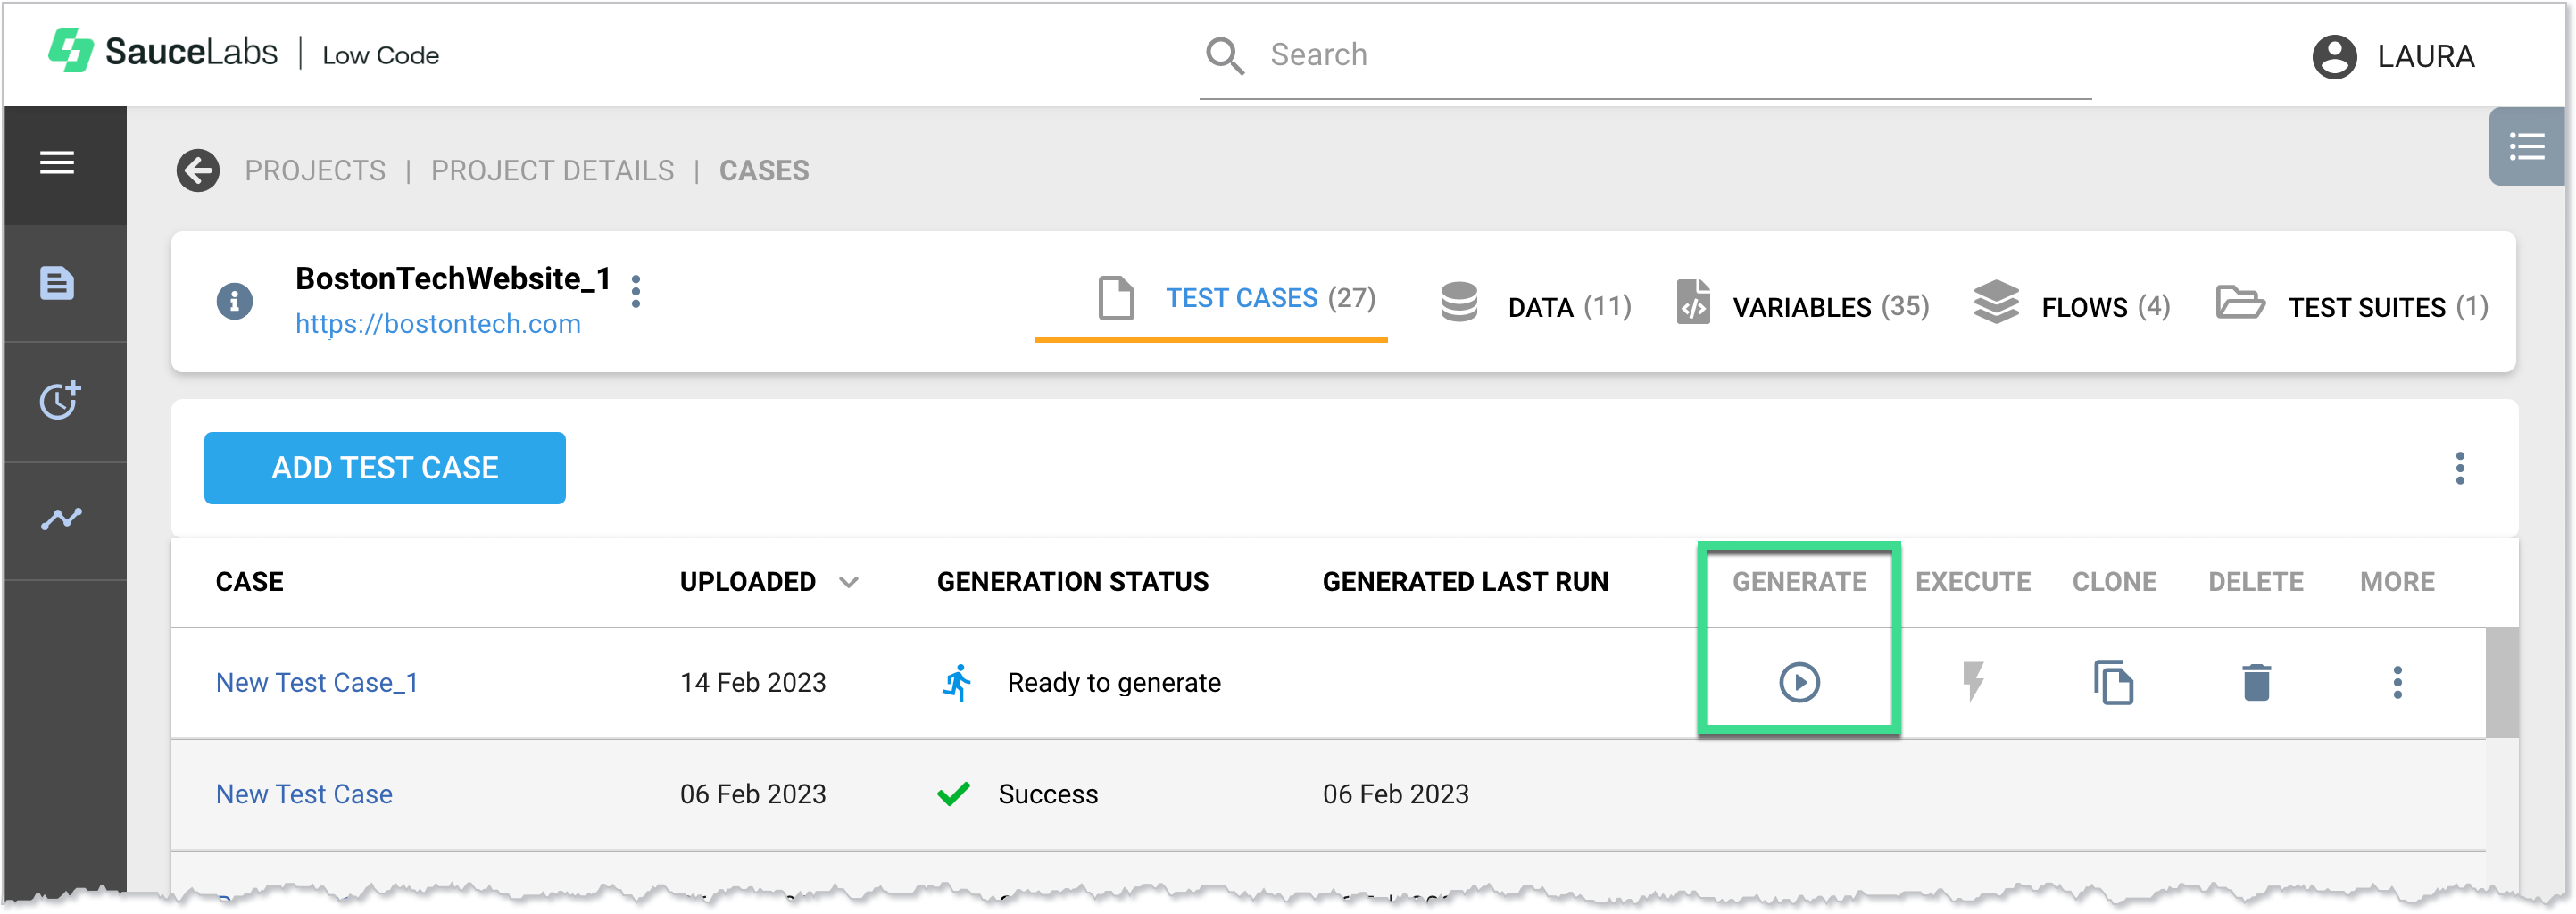Open the BostonTechWebsite_1 options menu
This screenshot has height=914, width=2576.
click(x=636, y=292)
